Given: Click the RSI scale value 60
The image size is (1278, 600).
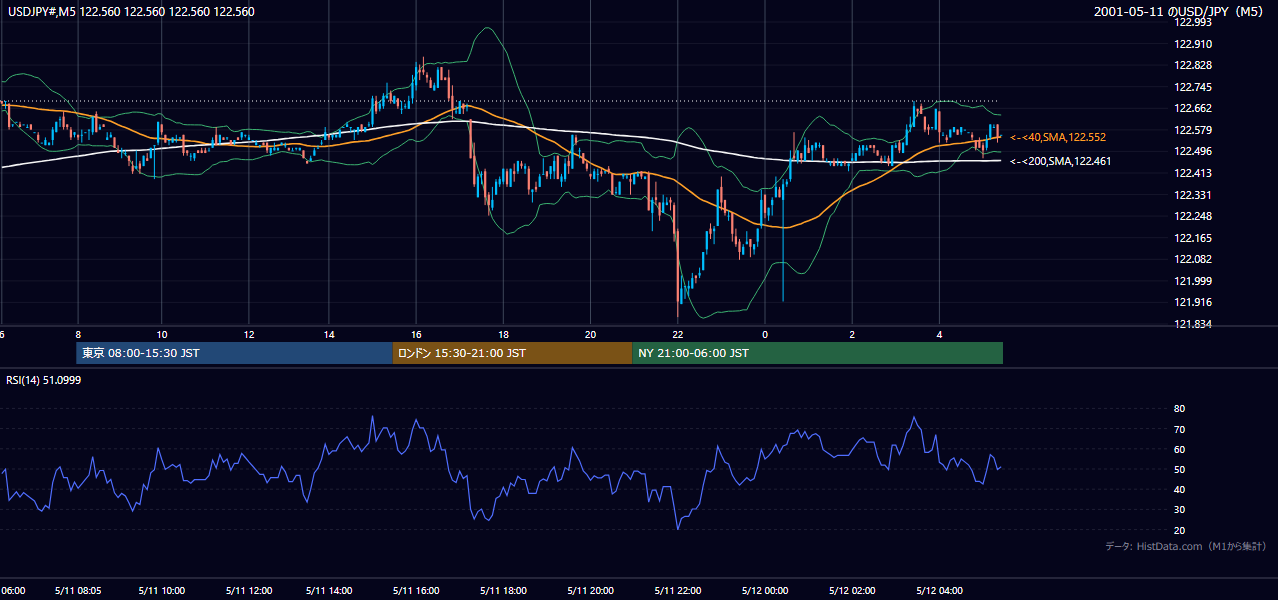Looking at the screenshot, I should tap(1180, 449).
